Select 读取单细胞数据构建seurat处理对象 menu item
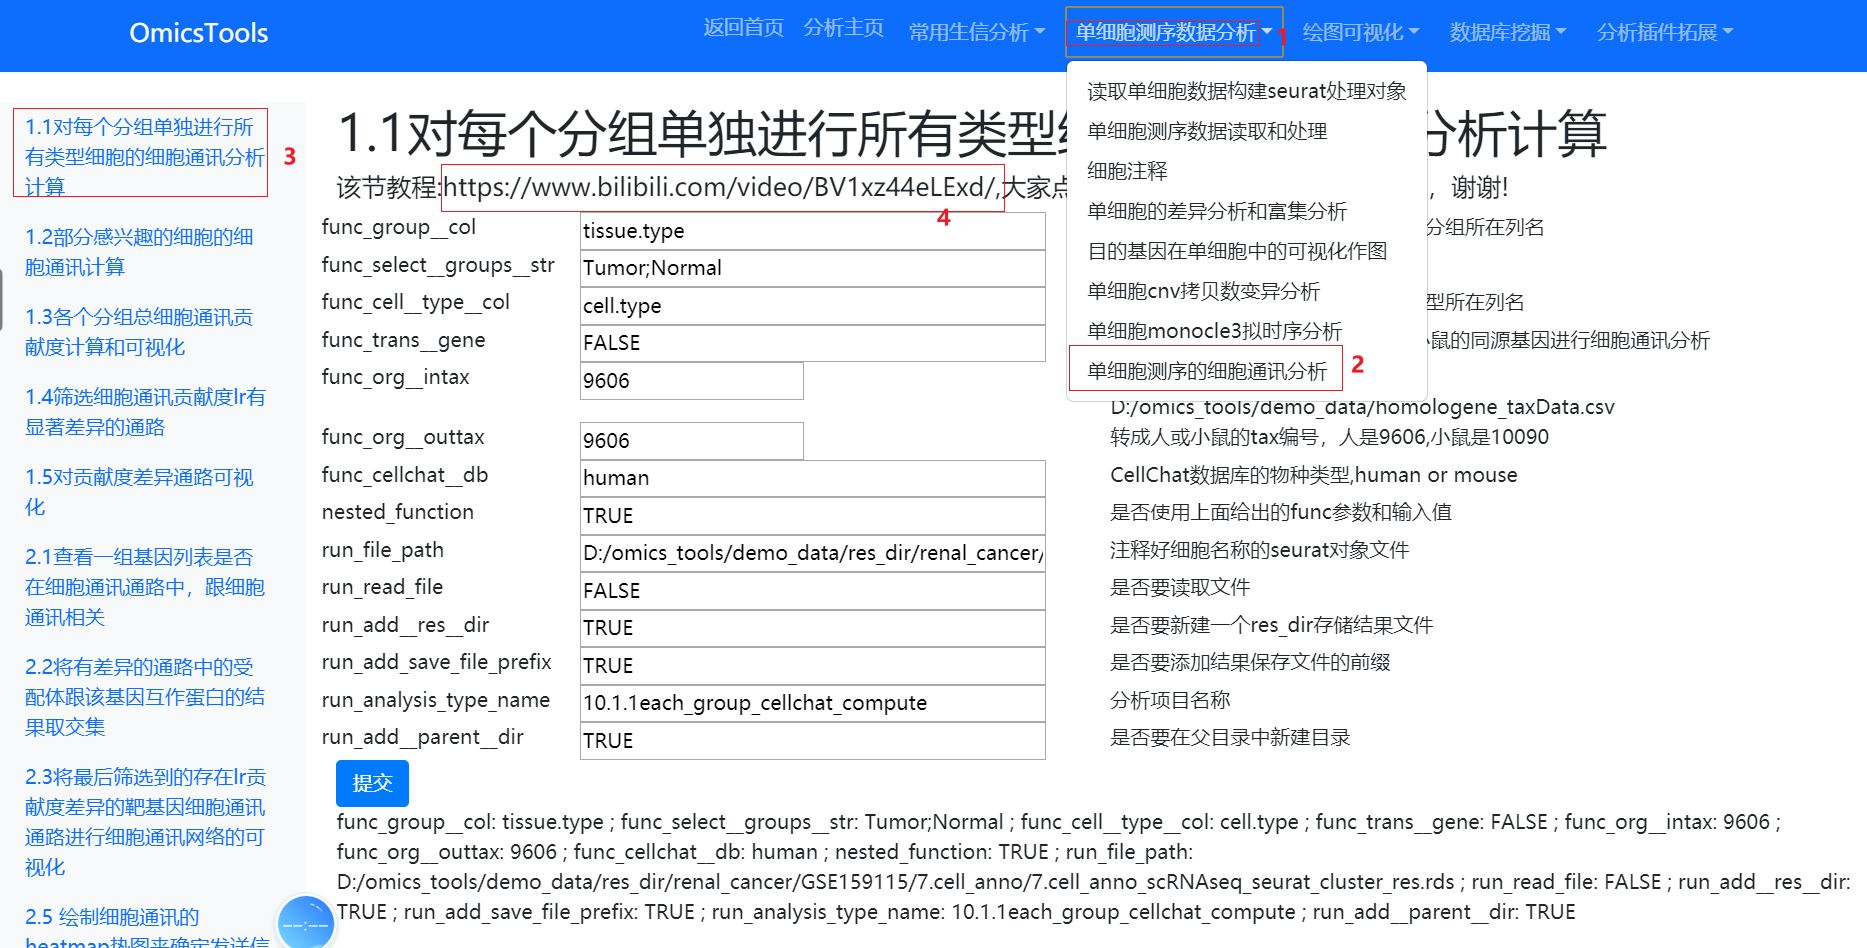The image size is (1867, 948). point(1246,91)
